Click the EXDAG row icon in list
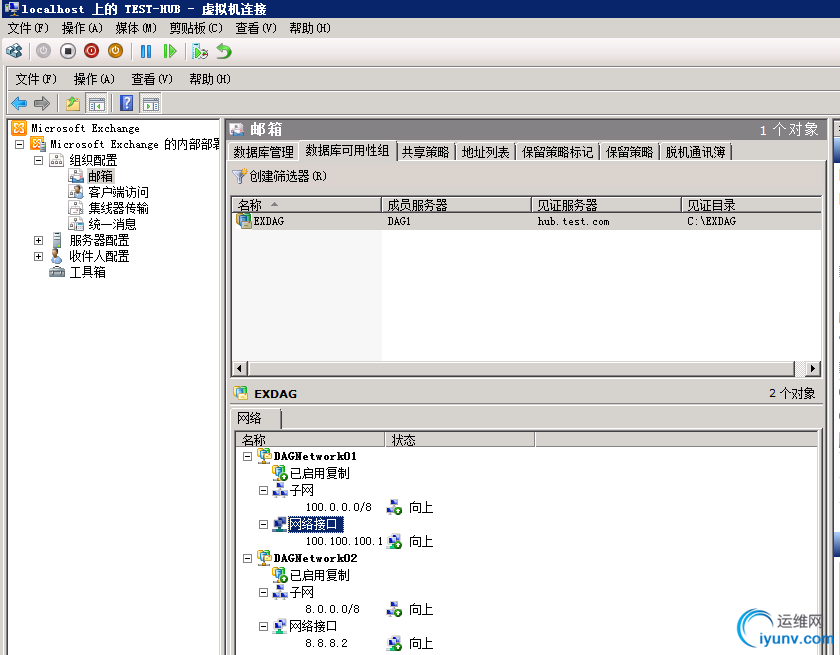The width and height of the screenshot is (840, 655). (244, 221)
